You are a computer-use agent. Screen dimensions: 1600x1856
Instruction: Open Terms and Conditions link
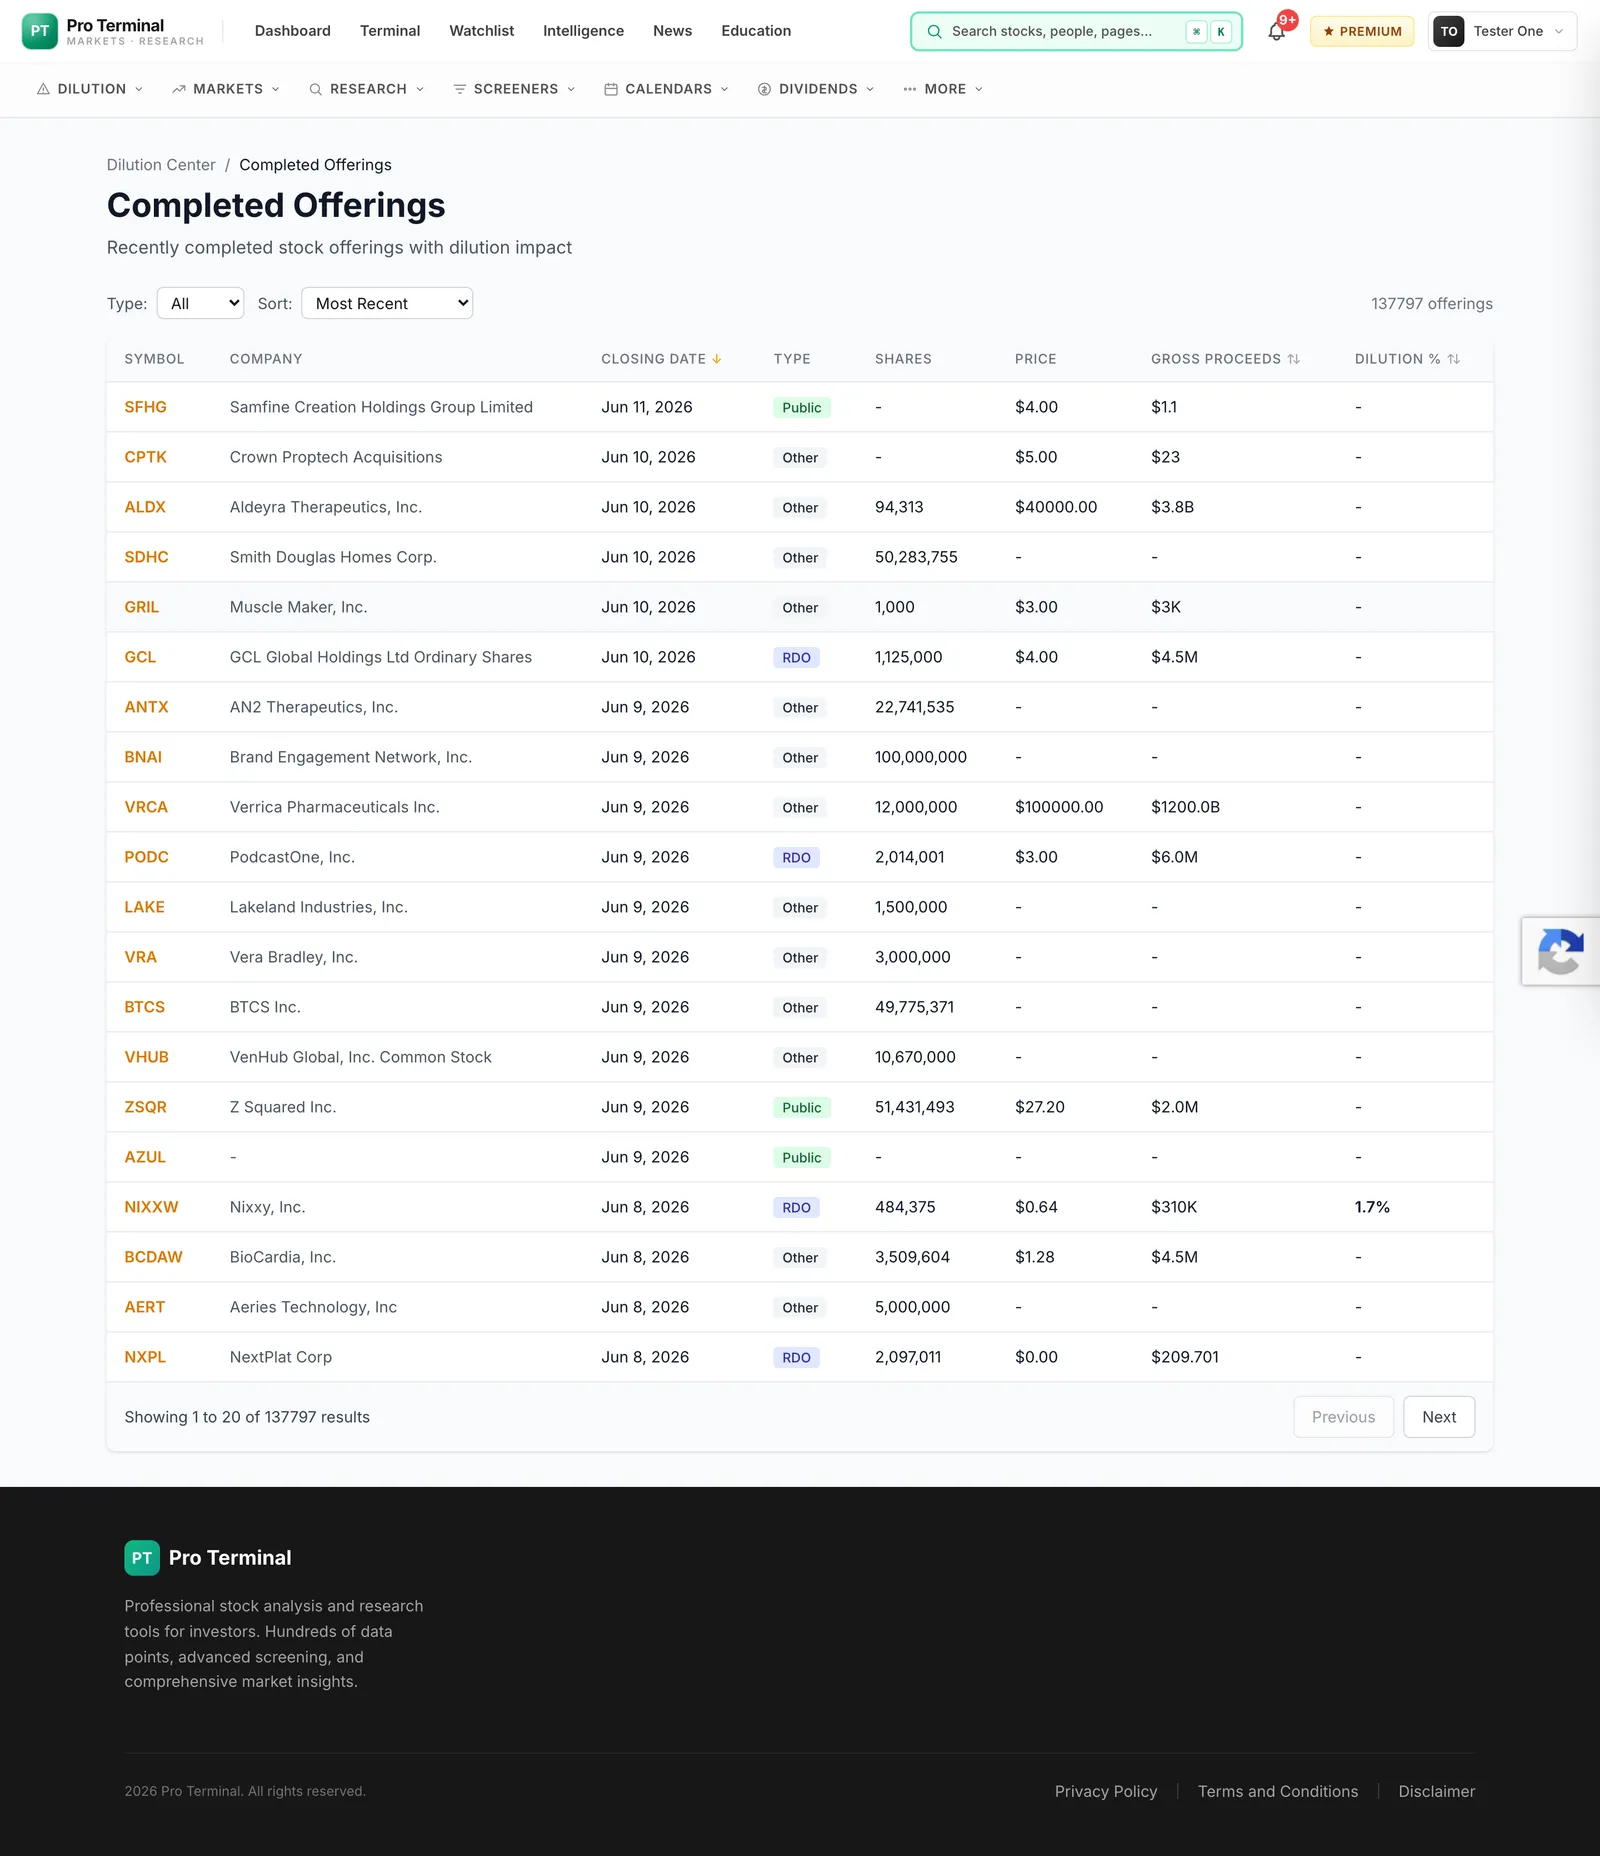[1278, 1792]
